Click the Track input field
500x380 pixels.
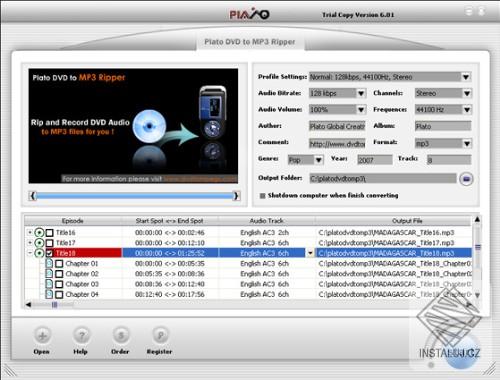449,160
